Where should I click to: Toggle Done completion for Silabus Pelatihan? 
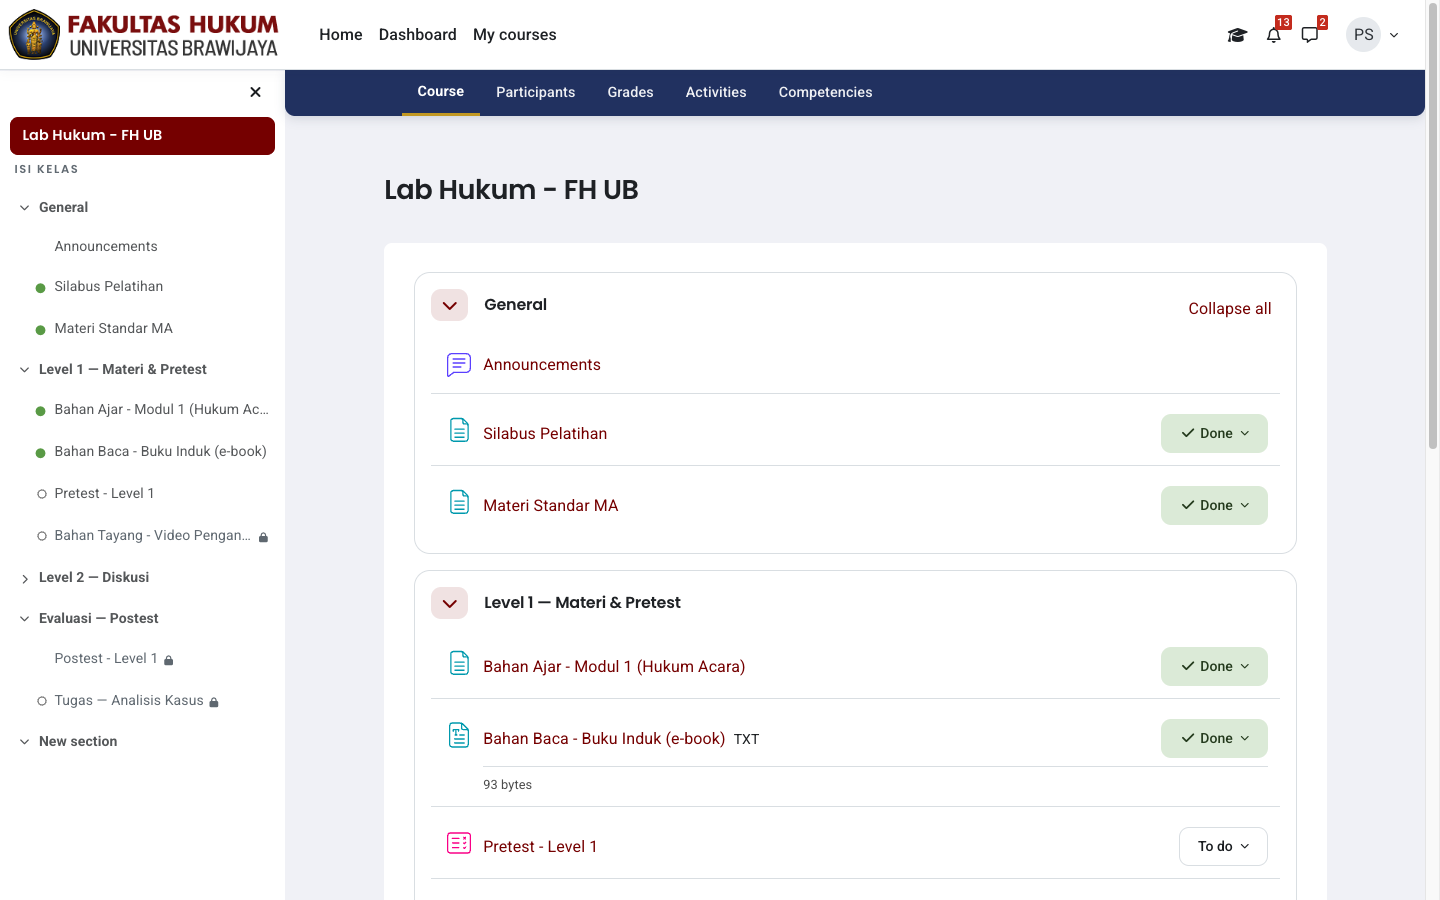(1214, 433)
